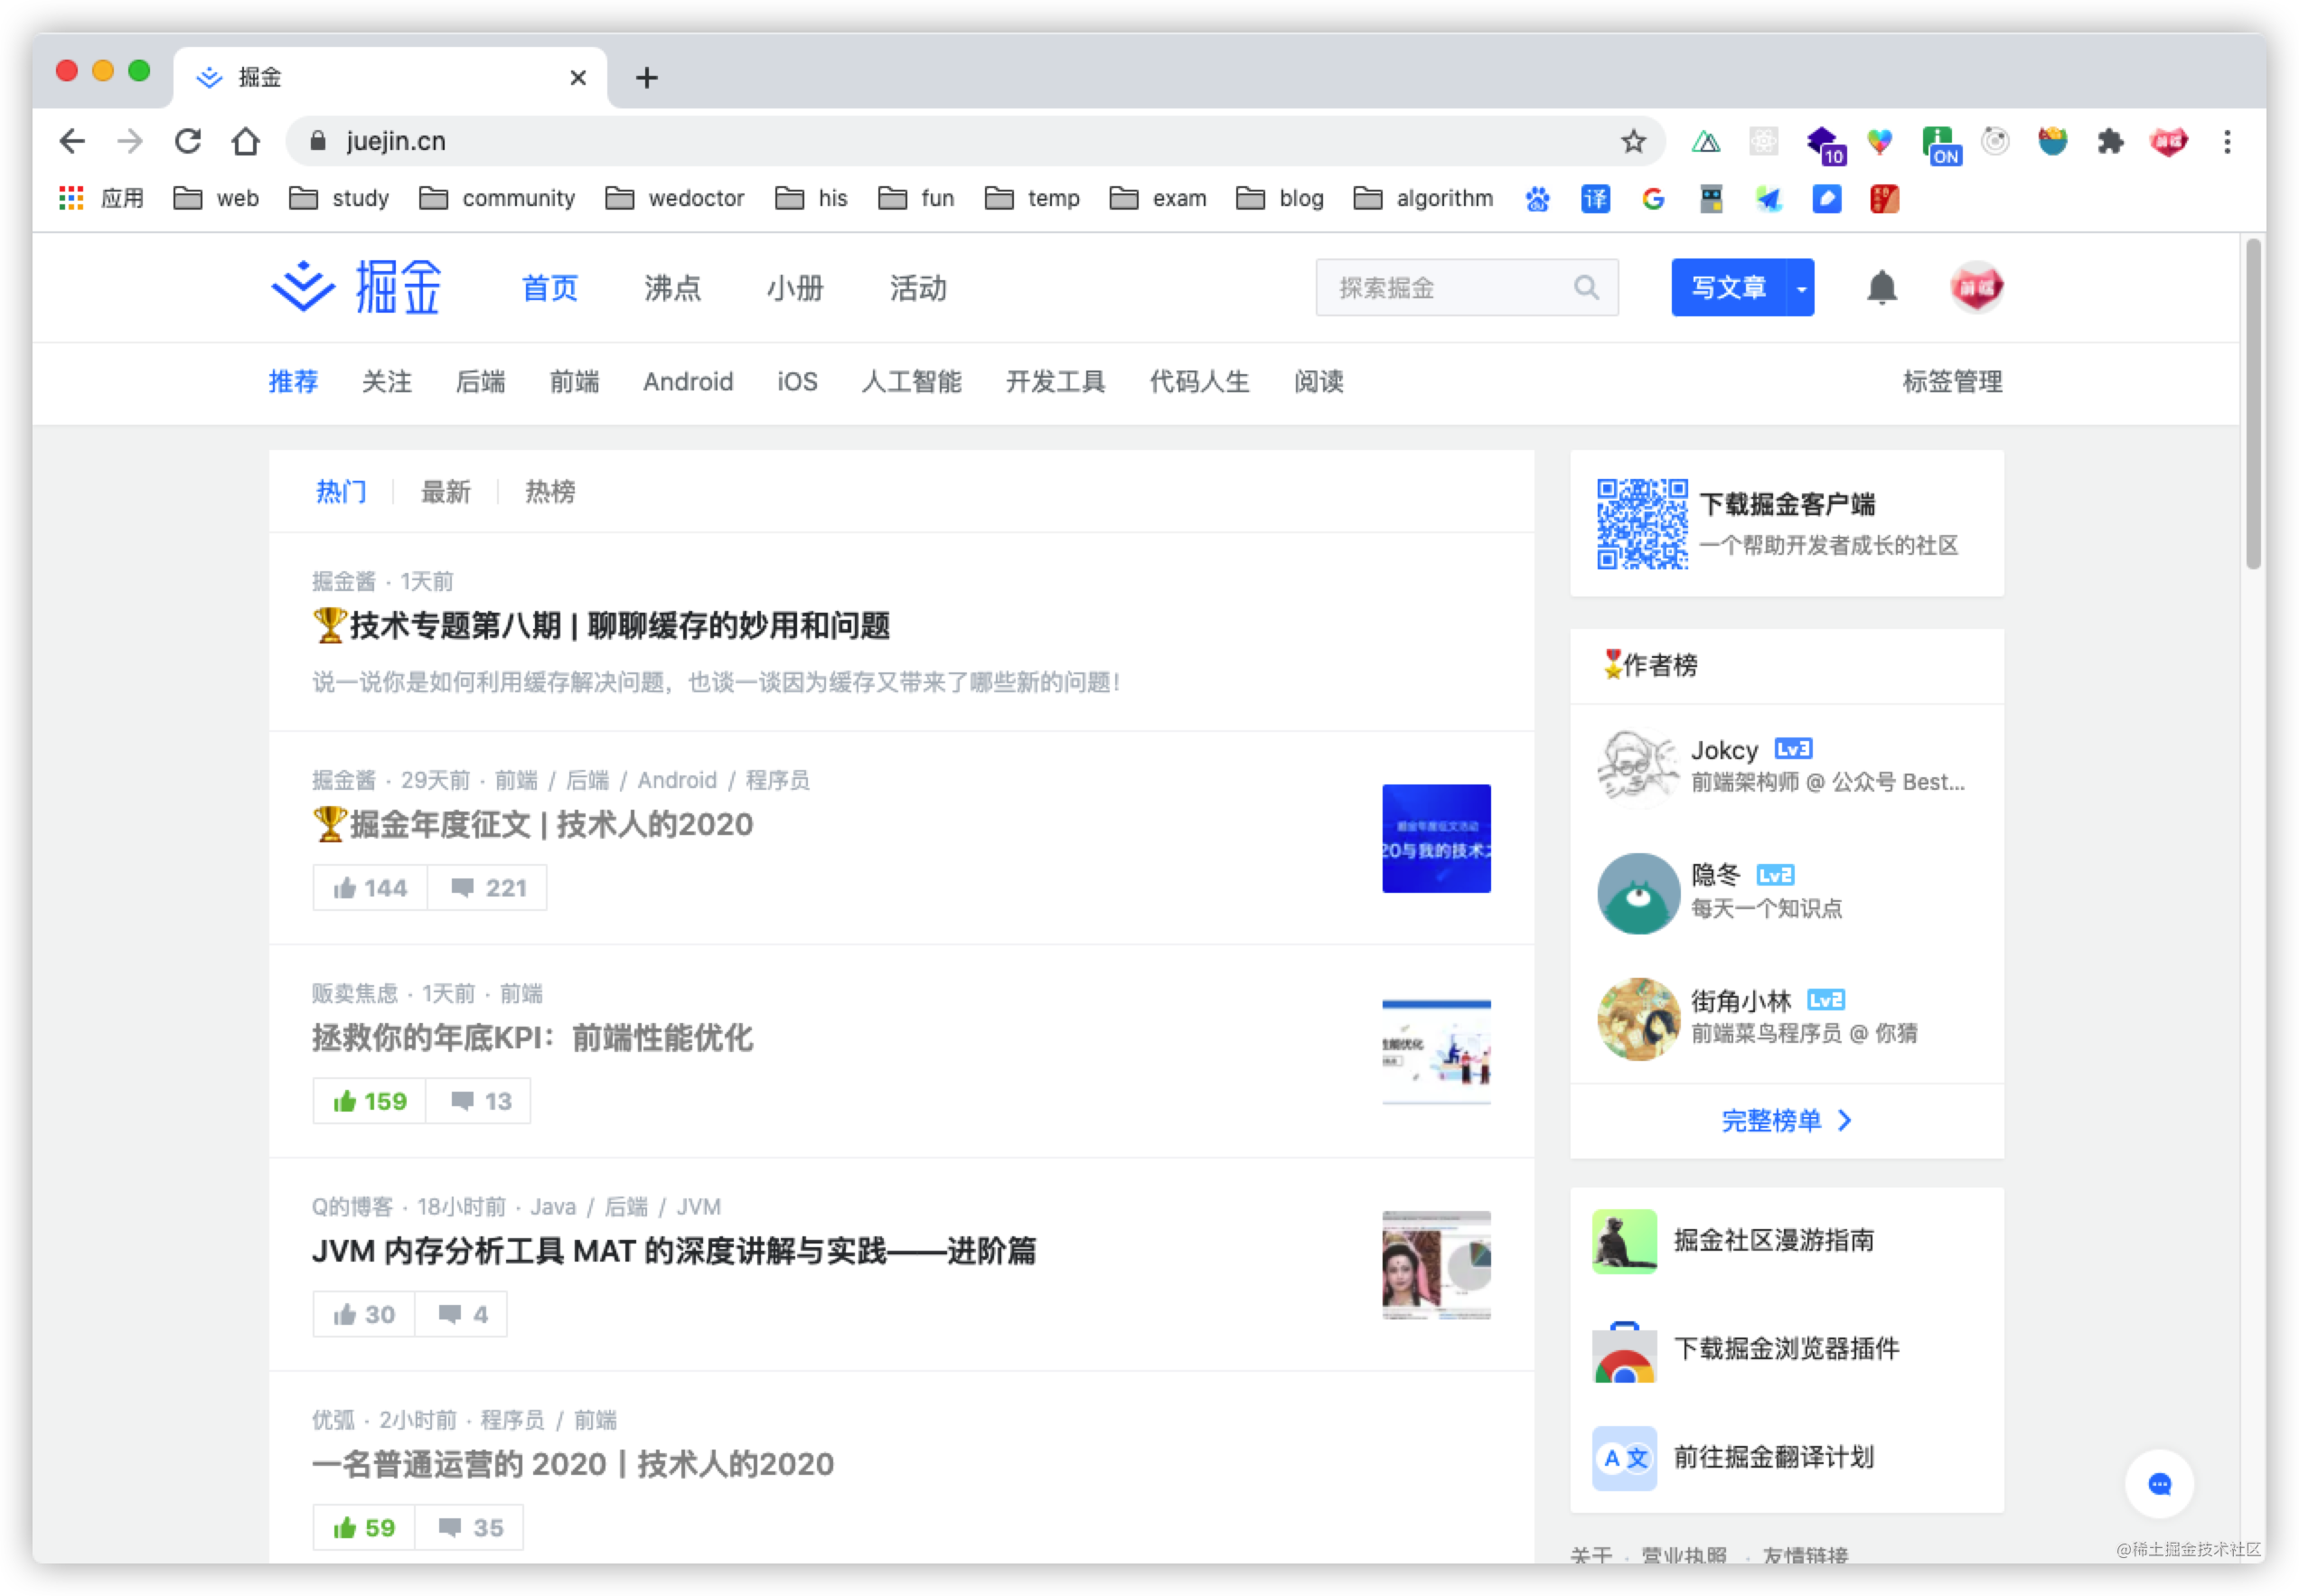Click the Google bookmark icon
The width and height of the screenshot is (2299, 1596).
[1653, 199]
